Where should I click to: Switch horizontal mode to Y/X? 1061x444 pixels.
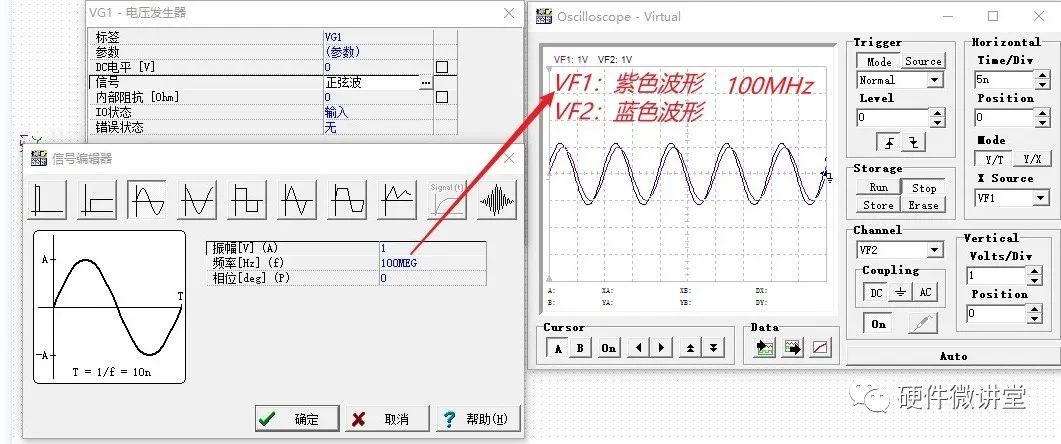click(x=1031, y=160)
